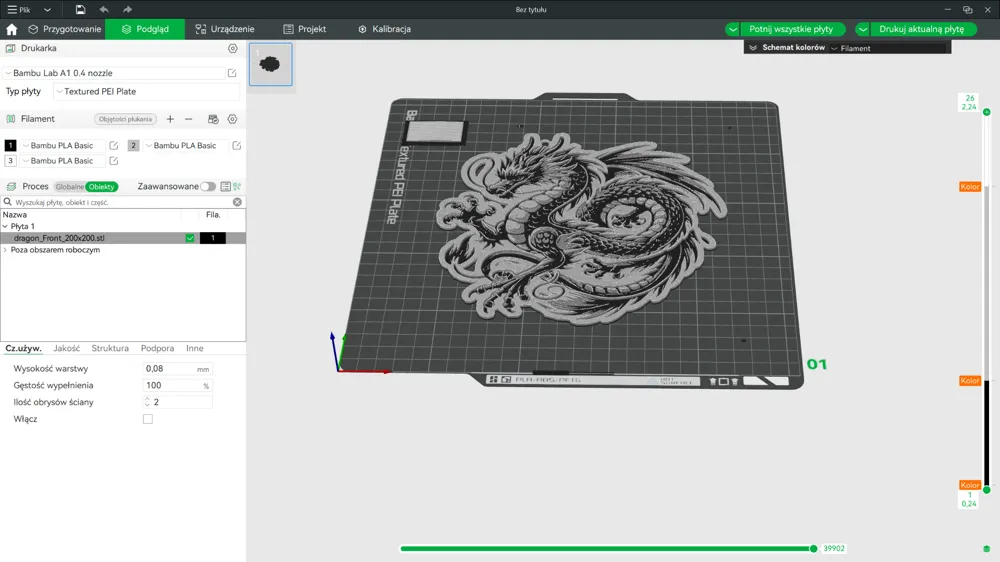Click Drukuj aktualną płytę button
The image size is (1000, 562).
[922, 29]
